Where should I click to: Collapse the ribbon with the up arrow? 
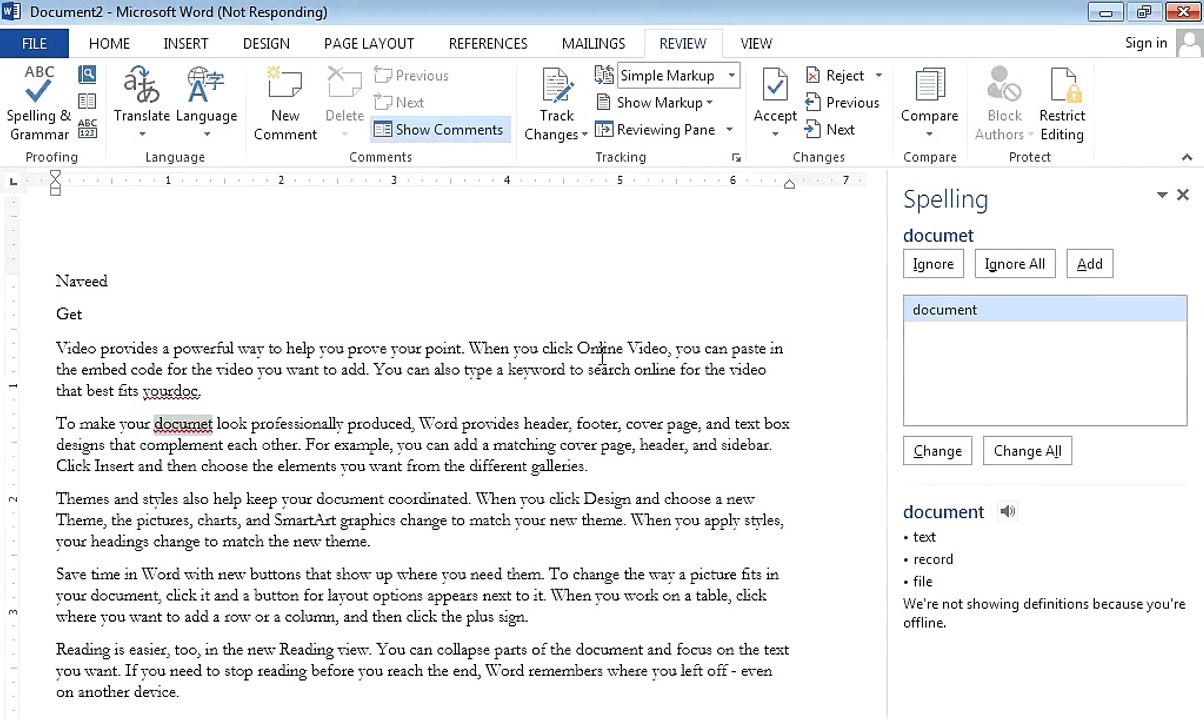tap(1187, 157)
